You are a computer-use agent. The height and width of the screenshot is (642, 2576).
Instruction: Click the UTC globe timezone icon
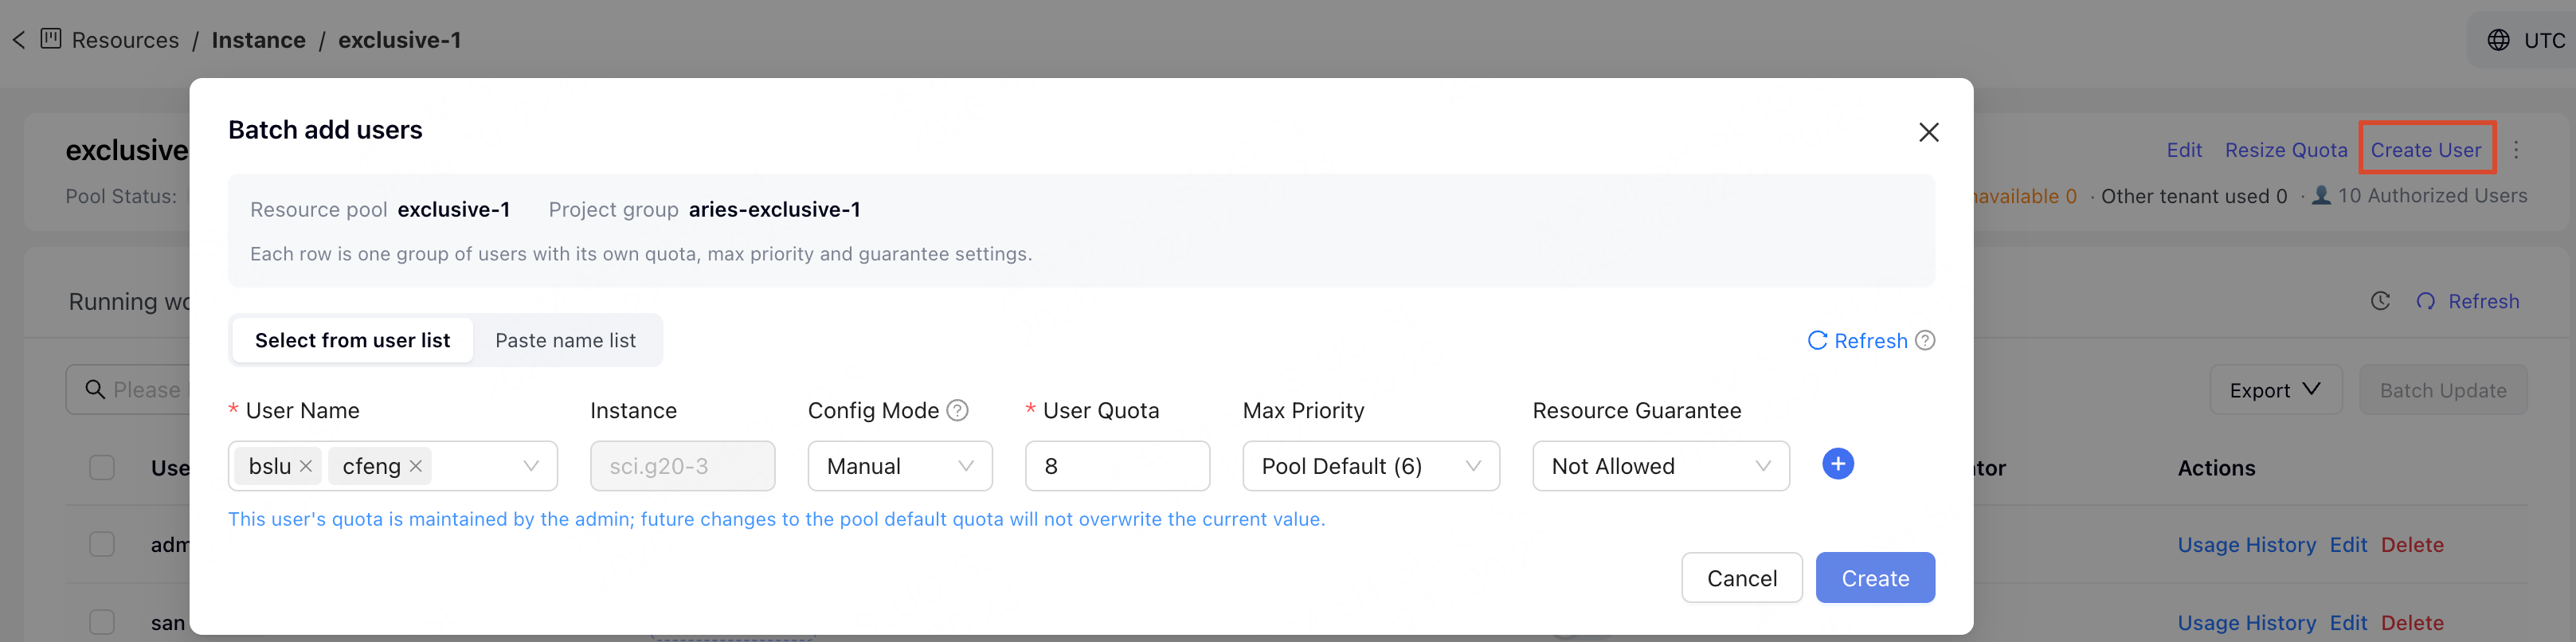[2498, 40]
